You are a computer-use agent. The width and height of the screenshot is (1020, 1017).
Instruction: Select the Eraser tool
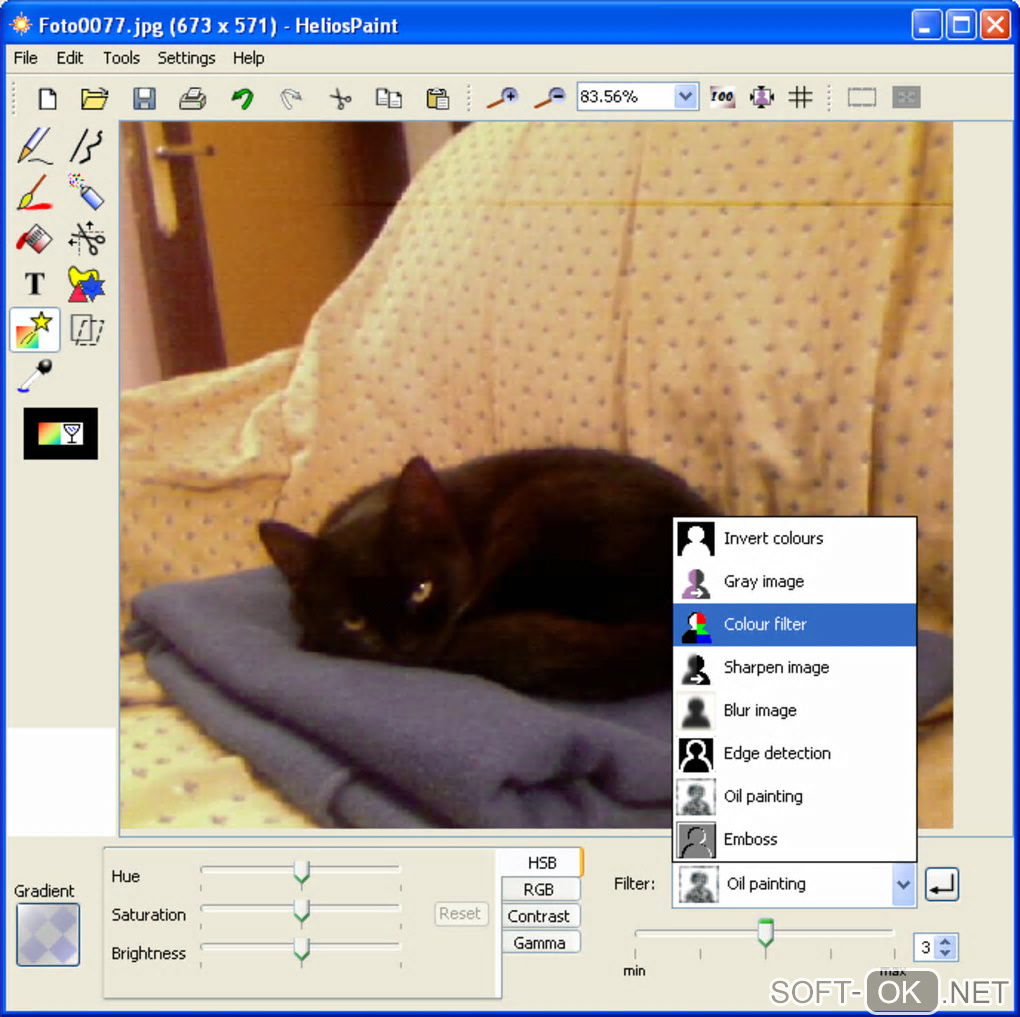(x=34, y=238)
